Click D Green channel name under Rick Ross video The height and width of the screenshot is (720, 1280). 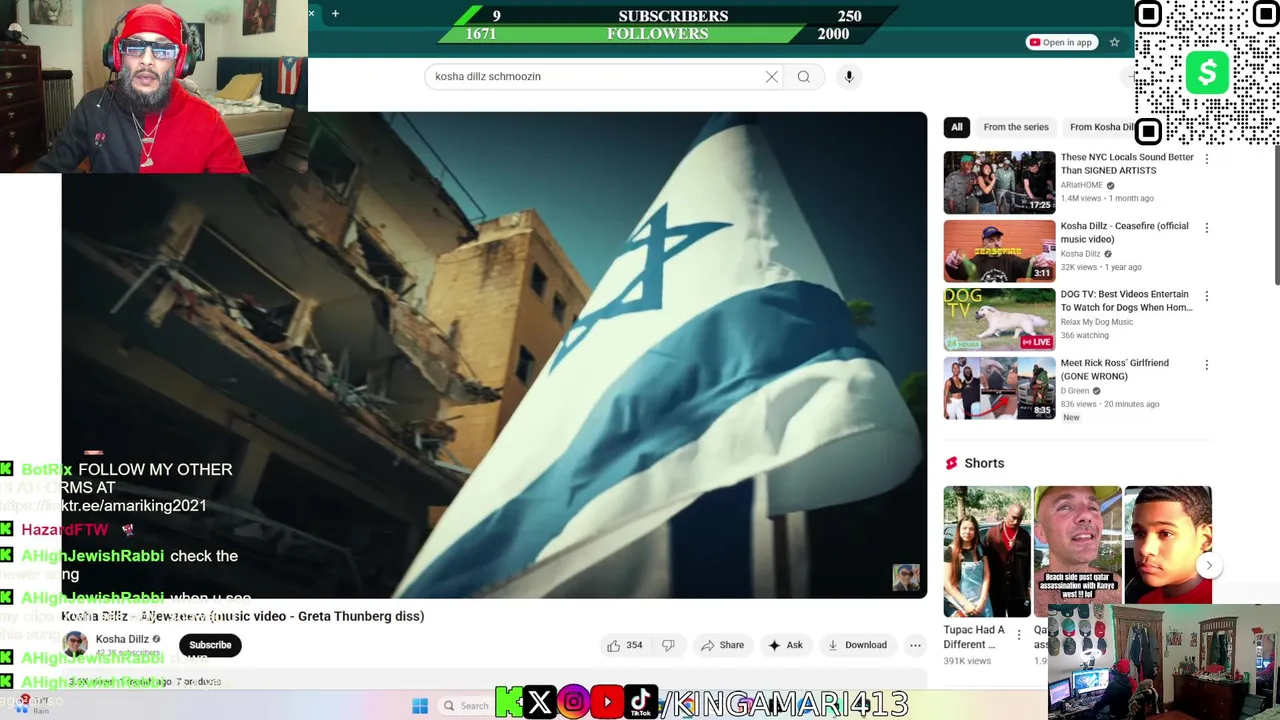[1075, 391]
